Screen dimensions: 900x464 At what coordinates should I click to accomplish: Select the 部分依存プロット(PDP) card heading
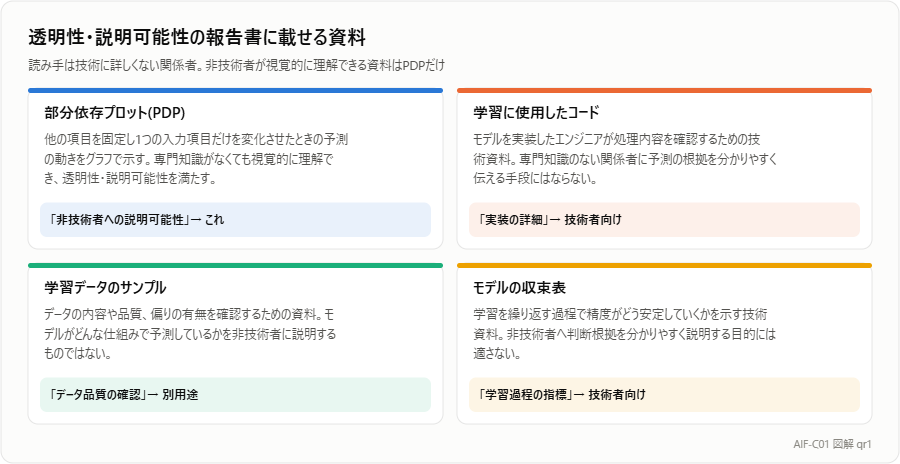pos(115,113)
